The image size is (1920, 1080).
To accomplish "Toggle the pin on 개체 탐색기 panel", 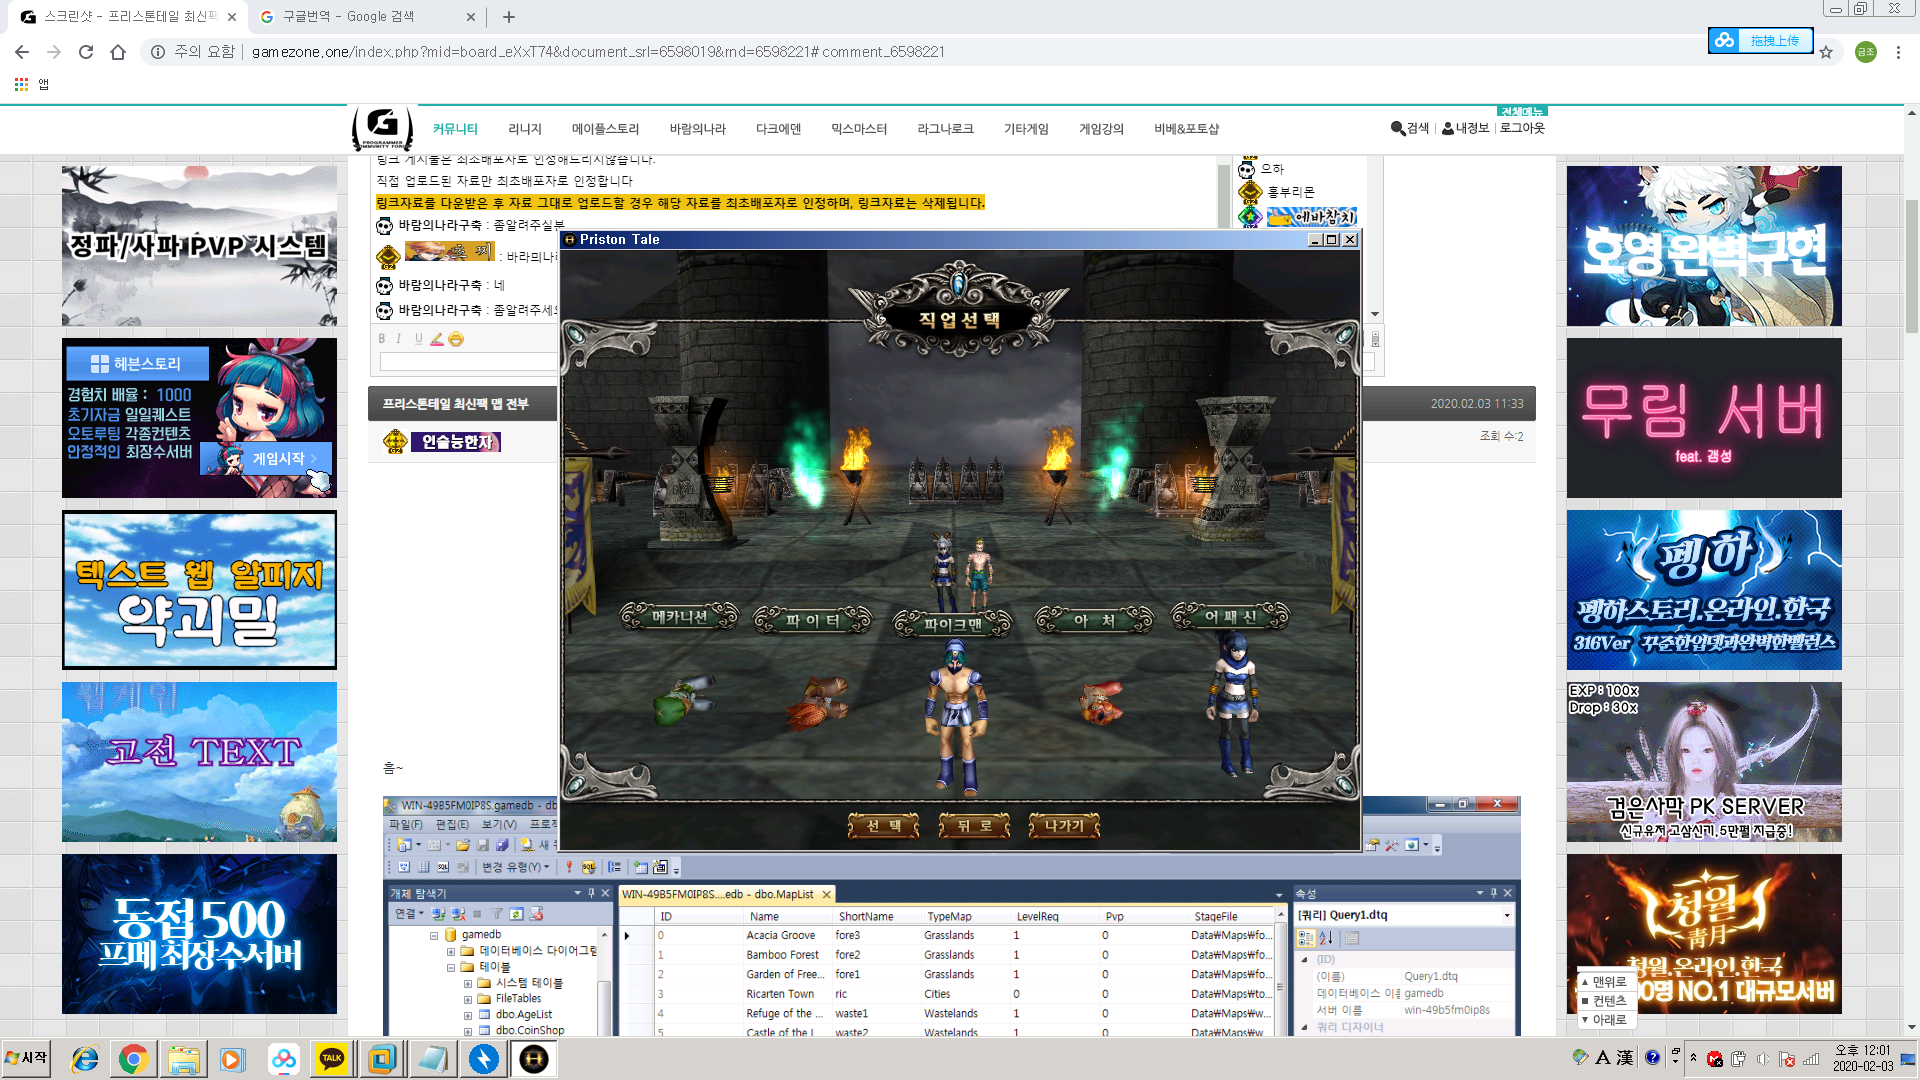I will (591, 893).
